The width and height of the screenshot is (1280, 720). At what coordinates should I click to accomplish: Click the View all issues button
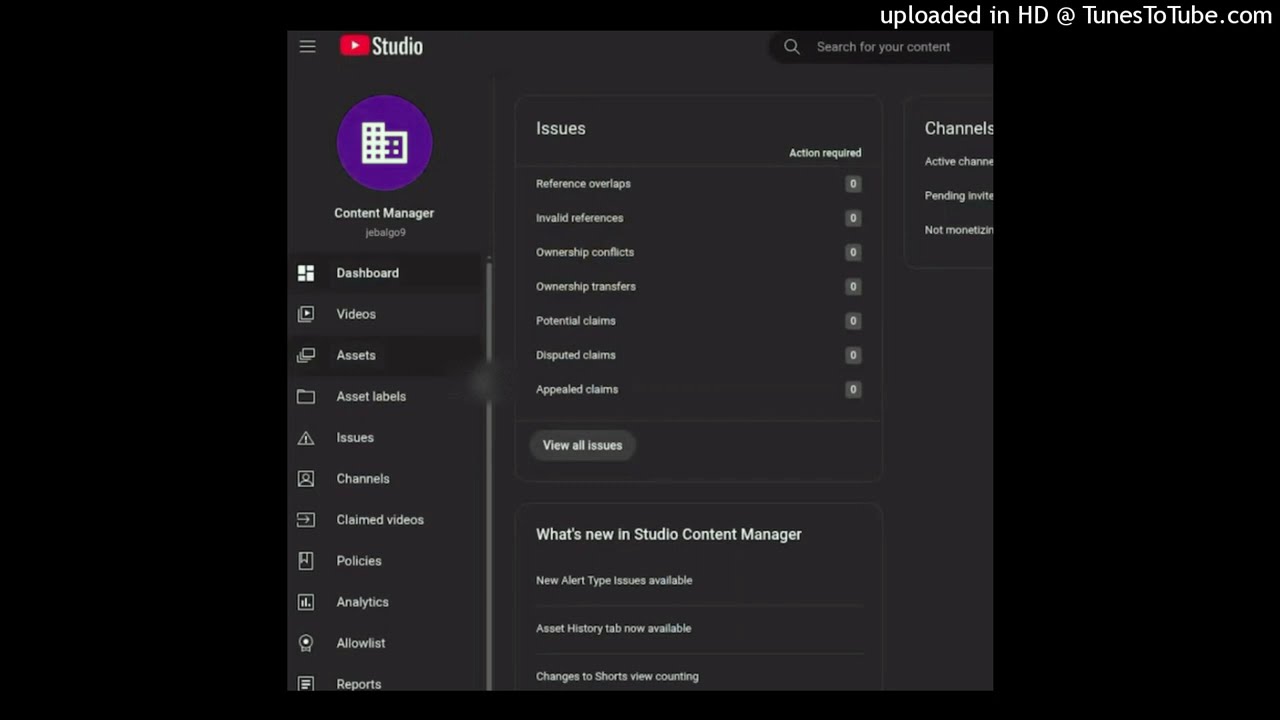582,445
